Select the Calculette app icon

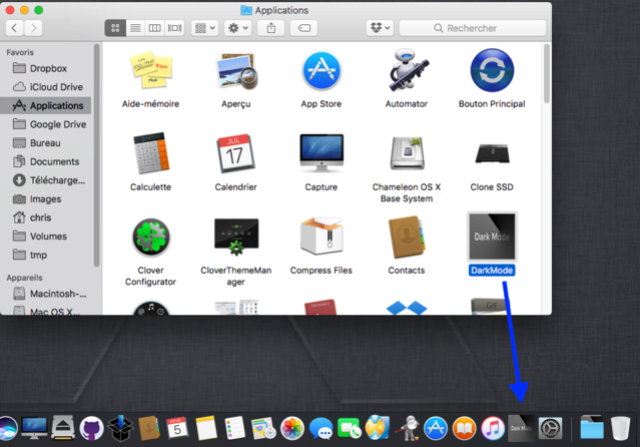pyautogui.click(x=151, y=153)
